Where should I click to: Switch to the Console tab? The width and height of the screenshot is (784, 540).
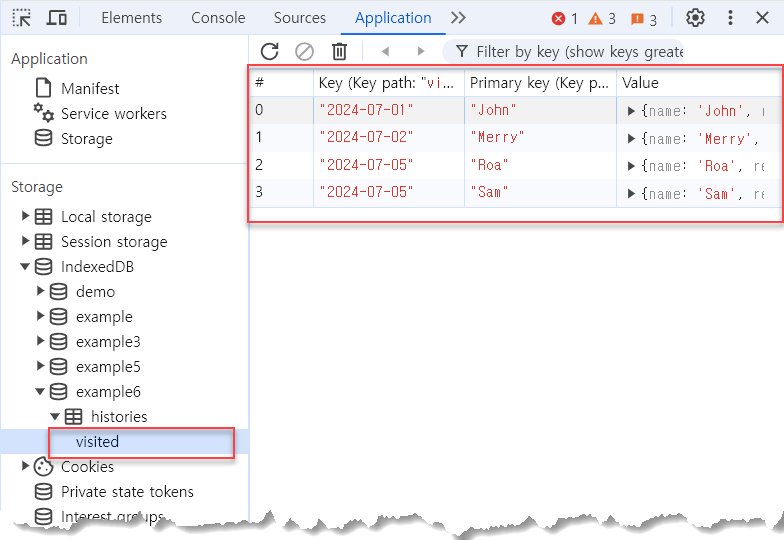pos(218,18)
